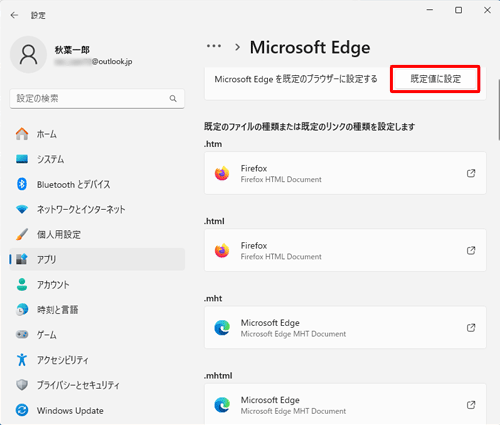This screenshot has width=500, height=425.
Task: Open the external link icon for .mht
Action: pyautogui.click(x=471, y=328)
